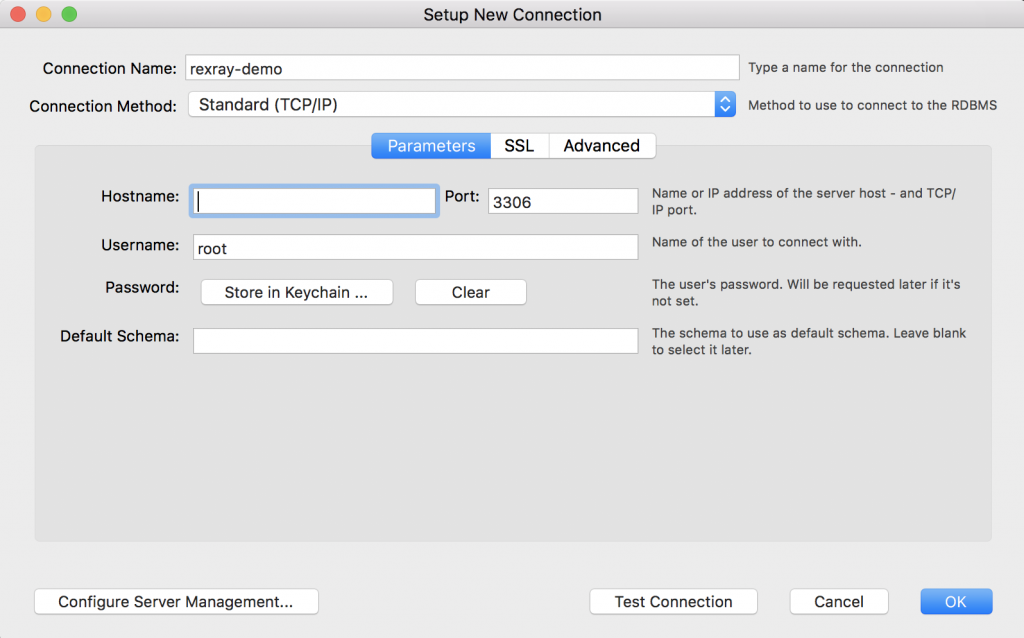Click Test Connection

(673, 601)
